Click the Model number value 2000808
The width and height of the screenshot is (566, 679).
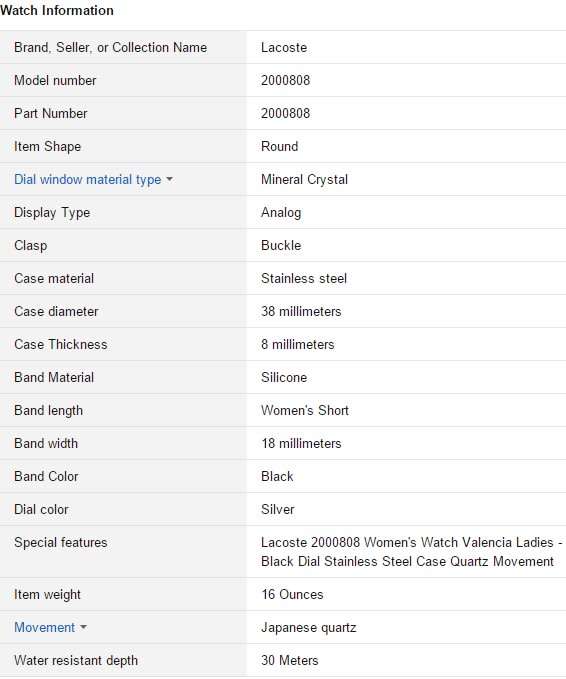[x=285, y=81]
